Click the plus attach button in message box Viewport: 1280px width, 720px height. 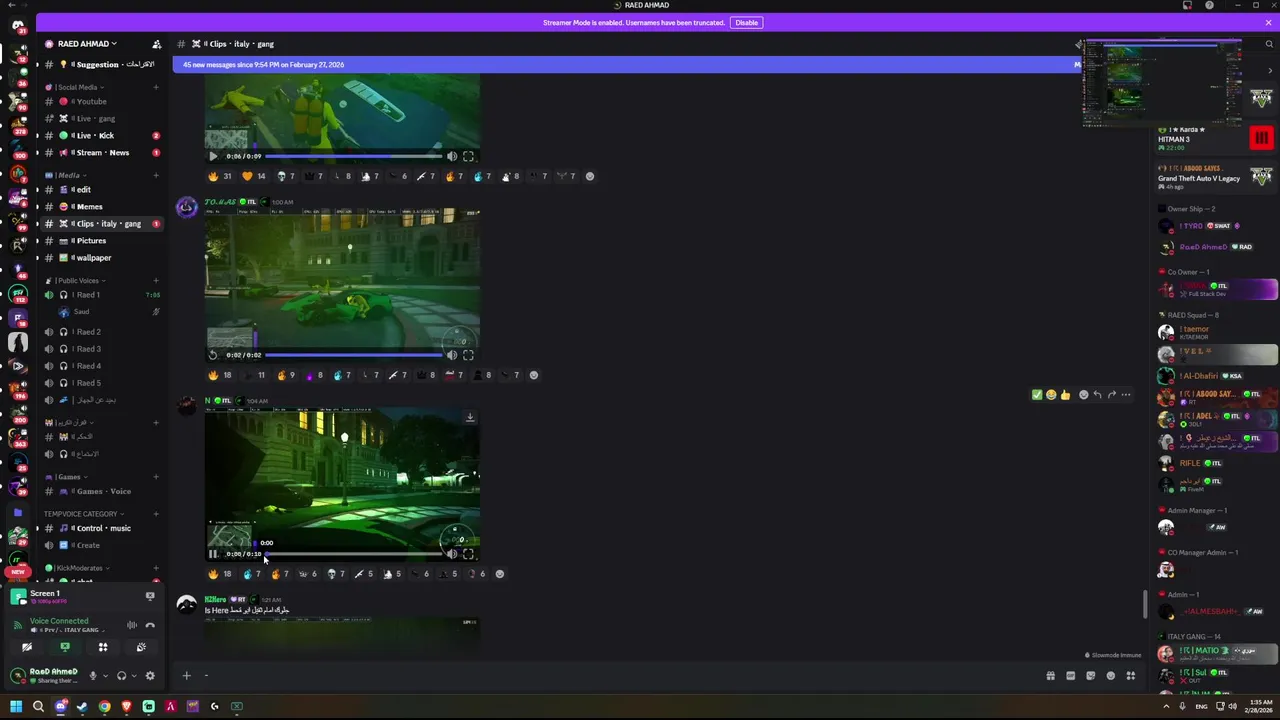(186, 676)
